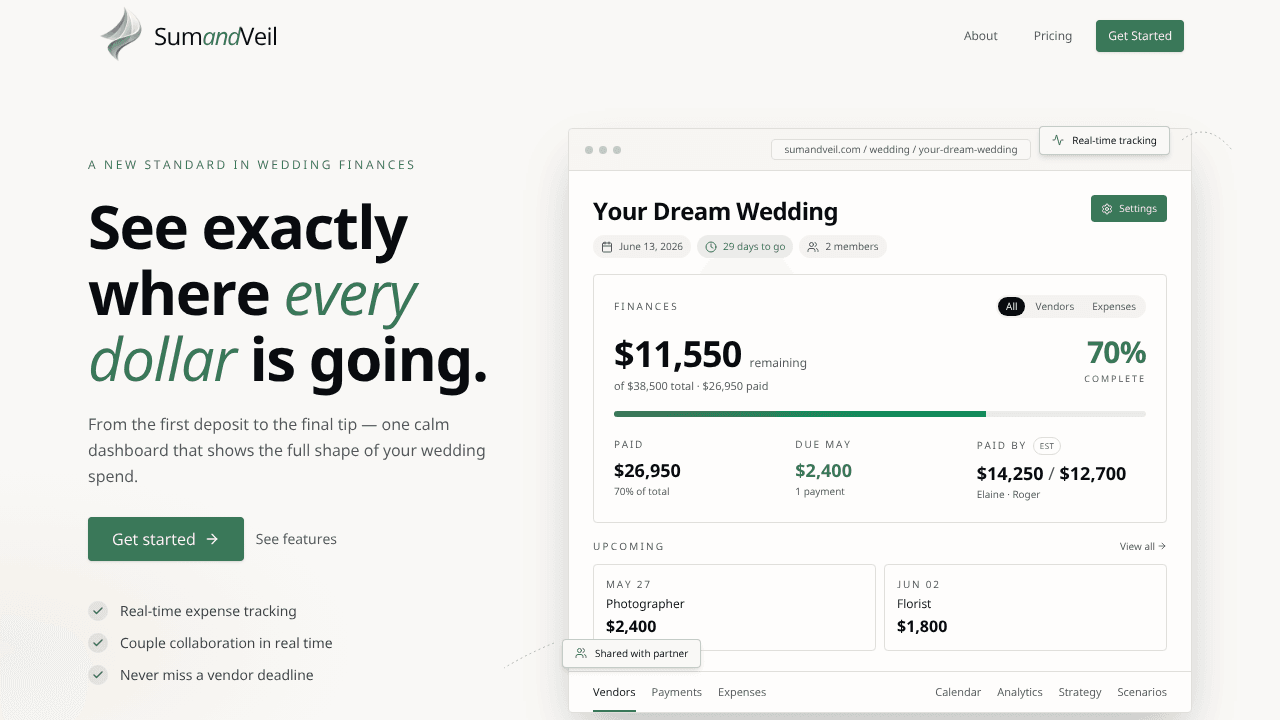Open the About page link

pyautogui.click(x=981, y=36)
